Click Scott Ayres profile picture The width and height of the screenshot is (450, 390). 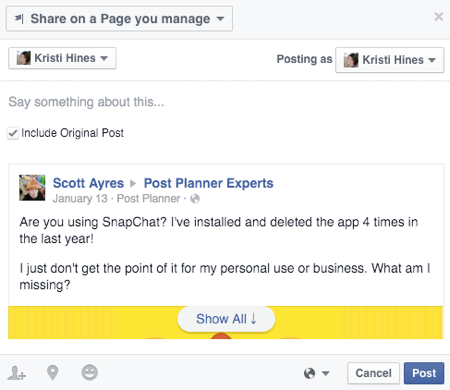pos(32,188)
